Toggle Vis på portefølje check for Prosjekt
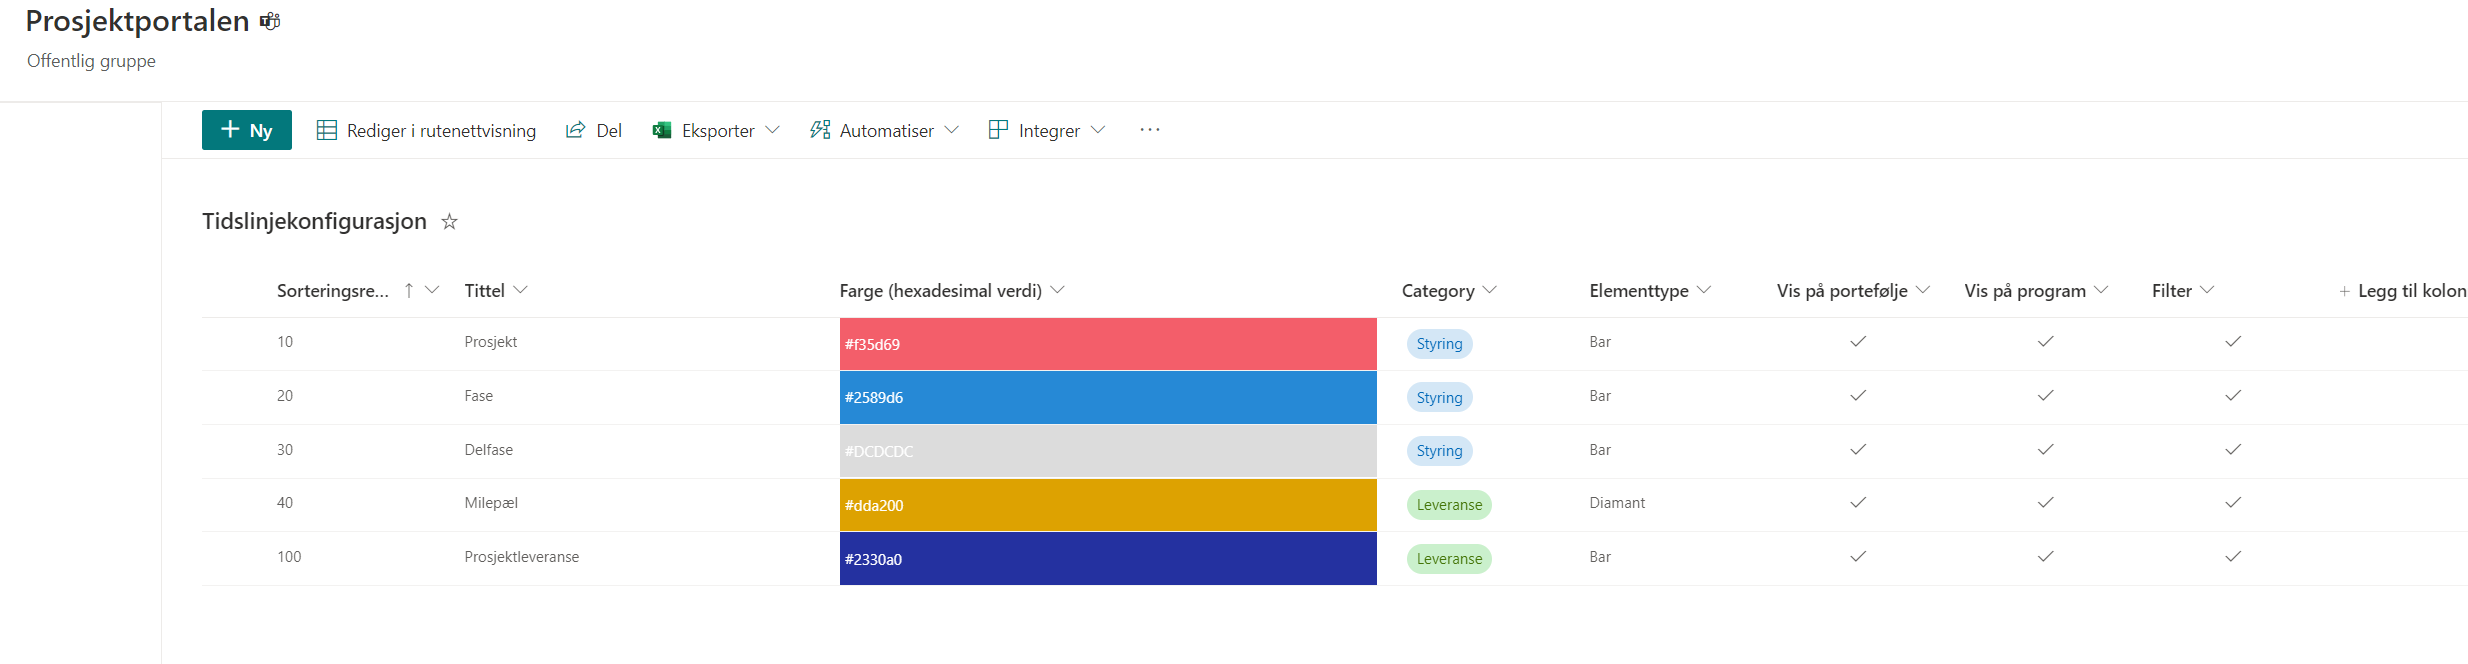The height and width of the screenshot is (664, 2468). click(1858, 342)
